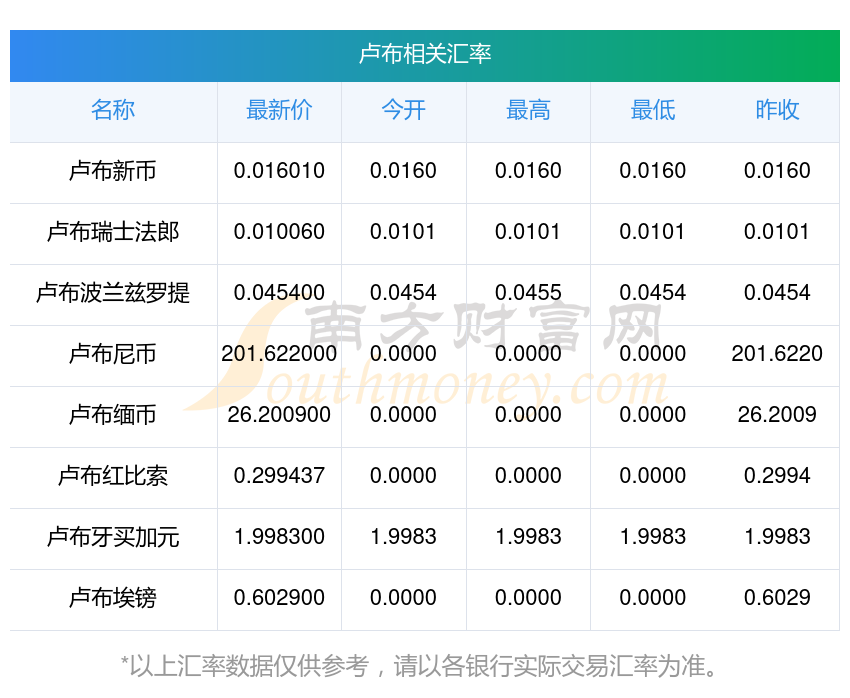Click the disclaimer note below the table
Image resolution: width=850 pixels, height=698 pixels.
(419, 666)
